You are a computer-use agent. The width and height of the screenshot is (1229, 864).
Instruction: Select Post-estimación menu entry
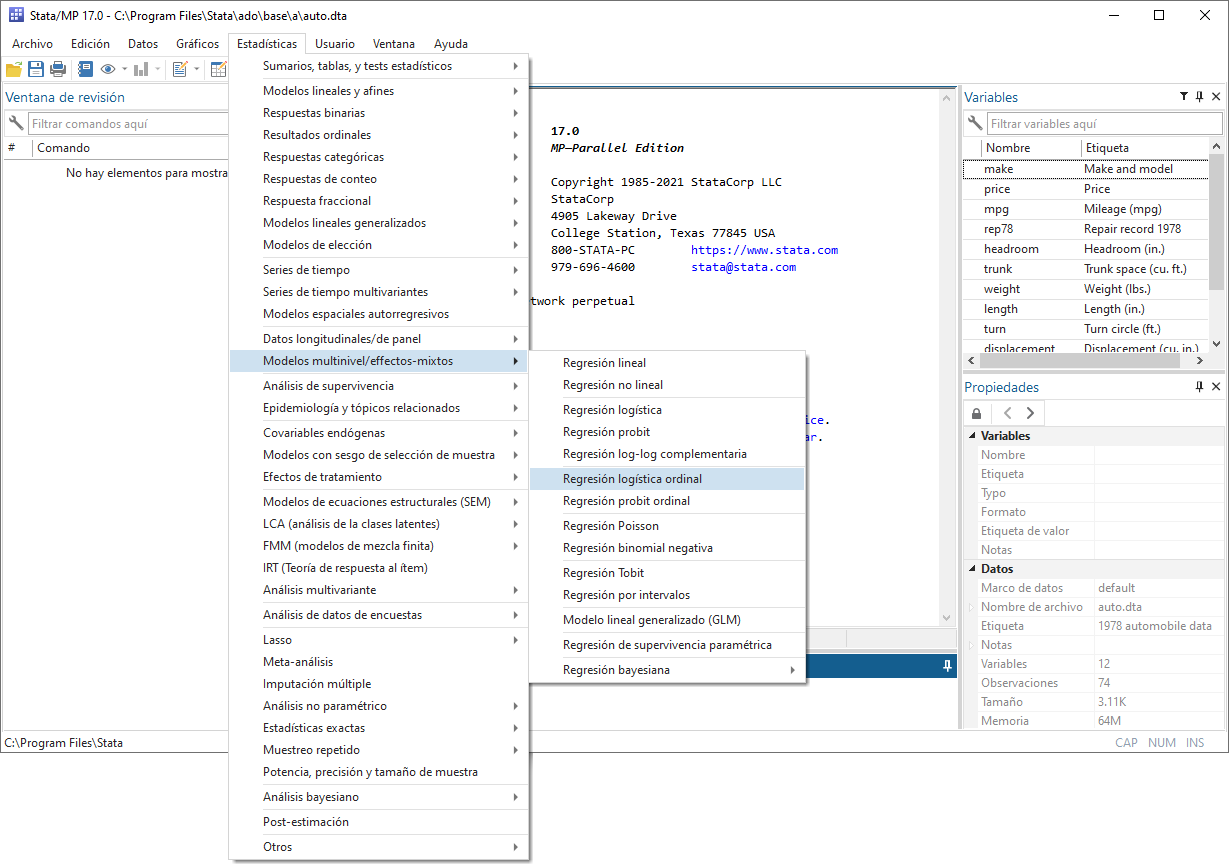coord(379,822)
